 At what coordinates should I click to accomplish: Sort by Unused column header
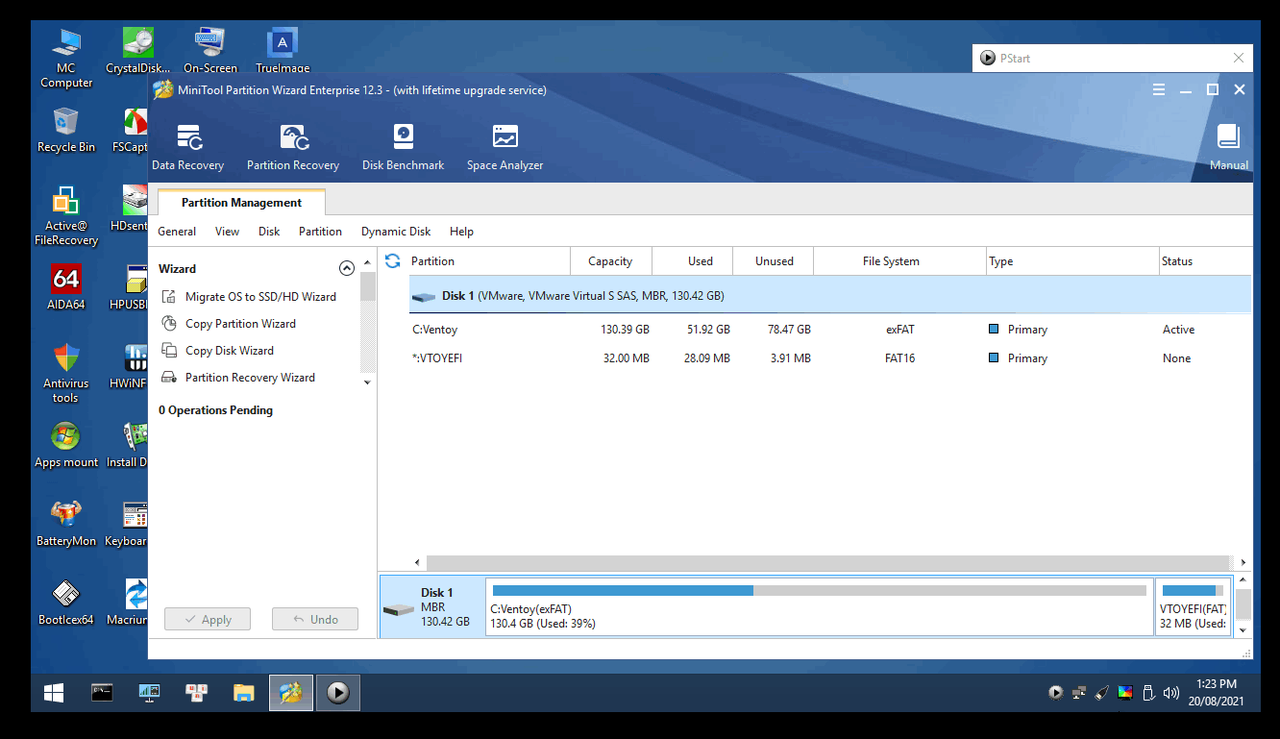click(x=774, y=261)
